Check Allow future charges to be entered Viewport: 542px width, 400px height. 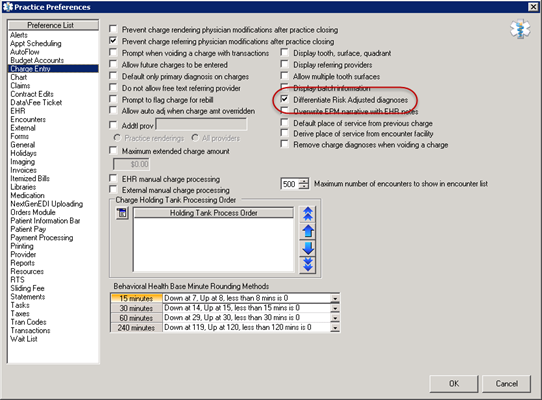click(x=113, y=64)
